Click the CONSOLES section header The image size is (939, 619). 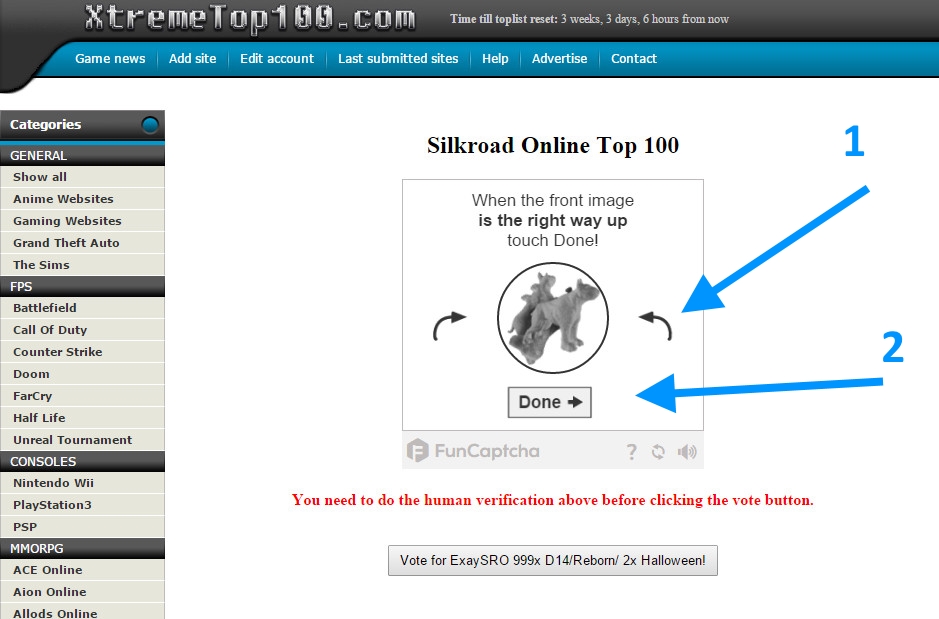click(x=83, y=462)
